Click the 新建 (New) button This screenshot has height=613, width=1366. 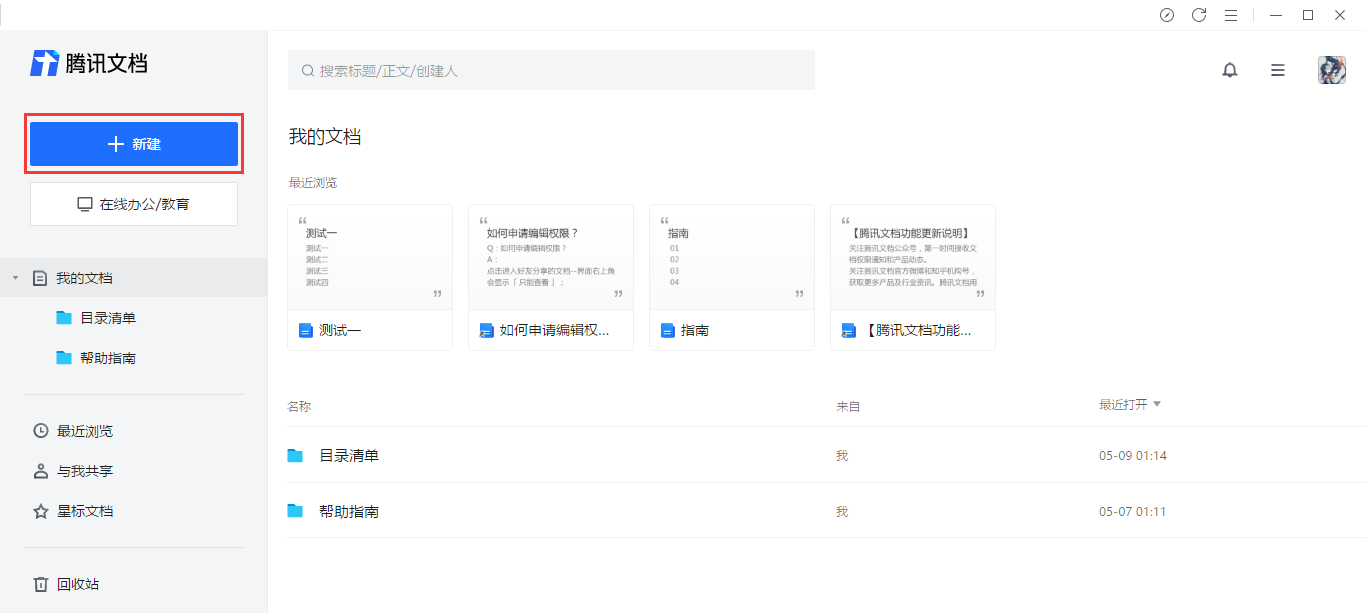point(134,144)
